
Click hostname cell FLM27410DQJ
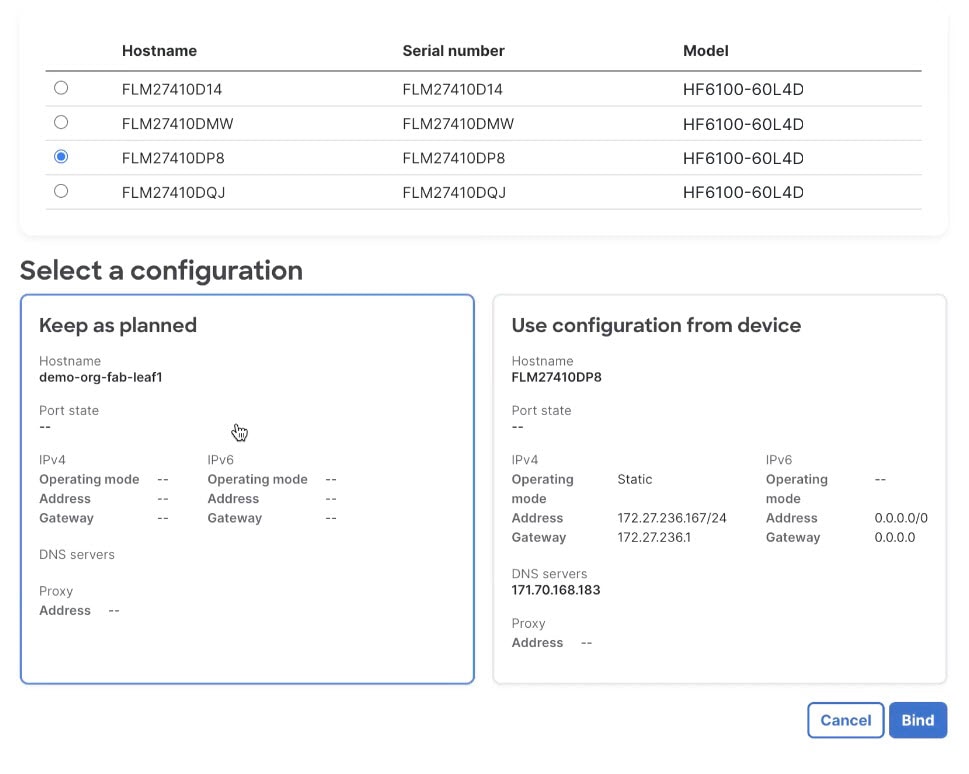173,193
